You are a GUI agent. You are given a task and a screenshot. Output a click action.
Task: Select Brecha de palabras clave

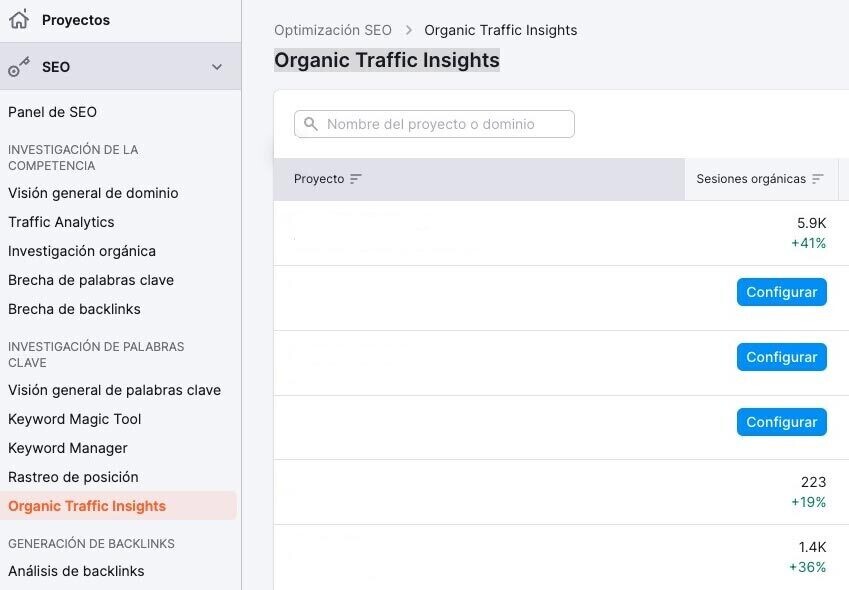click(89, 280)
